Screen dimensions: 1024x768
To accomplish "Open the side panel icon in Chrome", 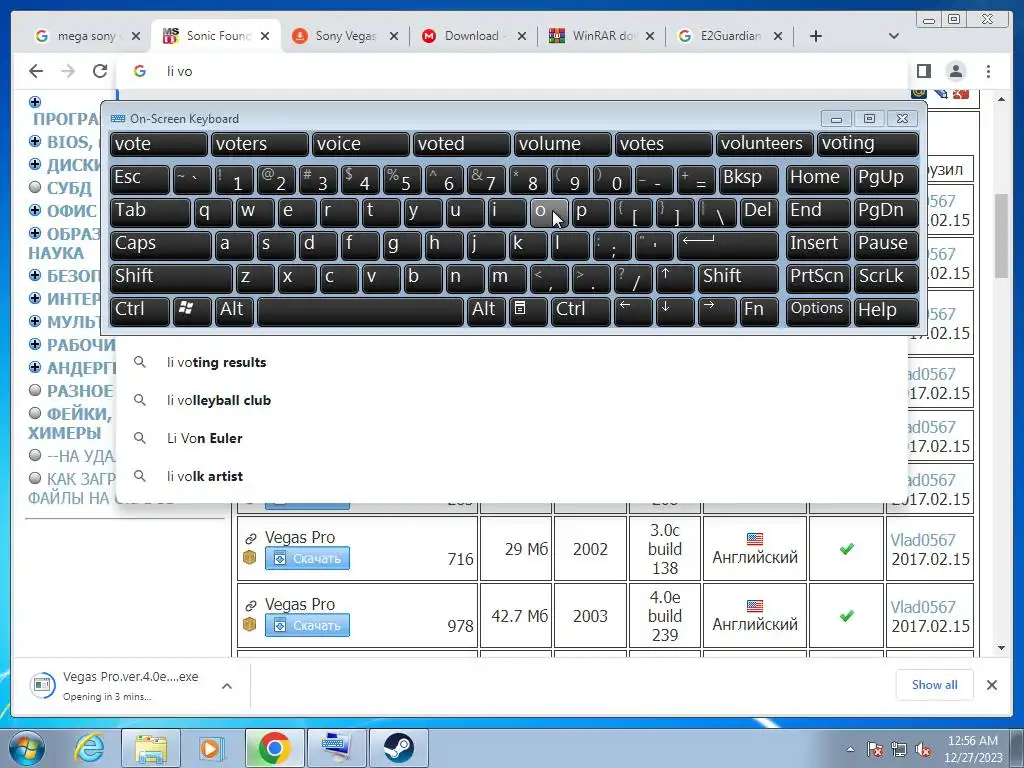I will point(923,71).
